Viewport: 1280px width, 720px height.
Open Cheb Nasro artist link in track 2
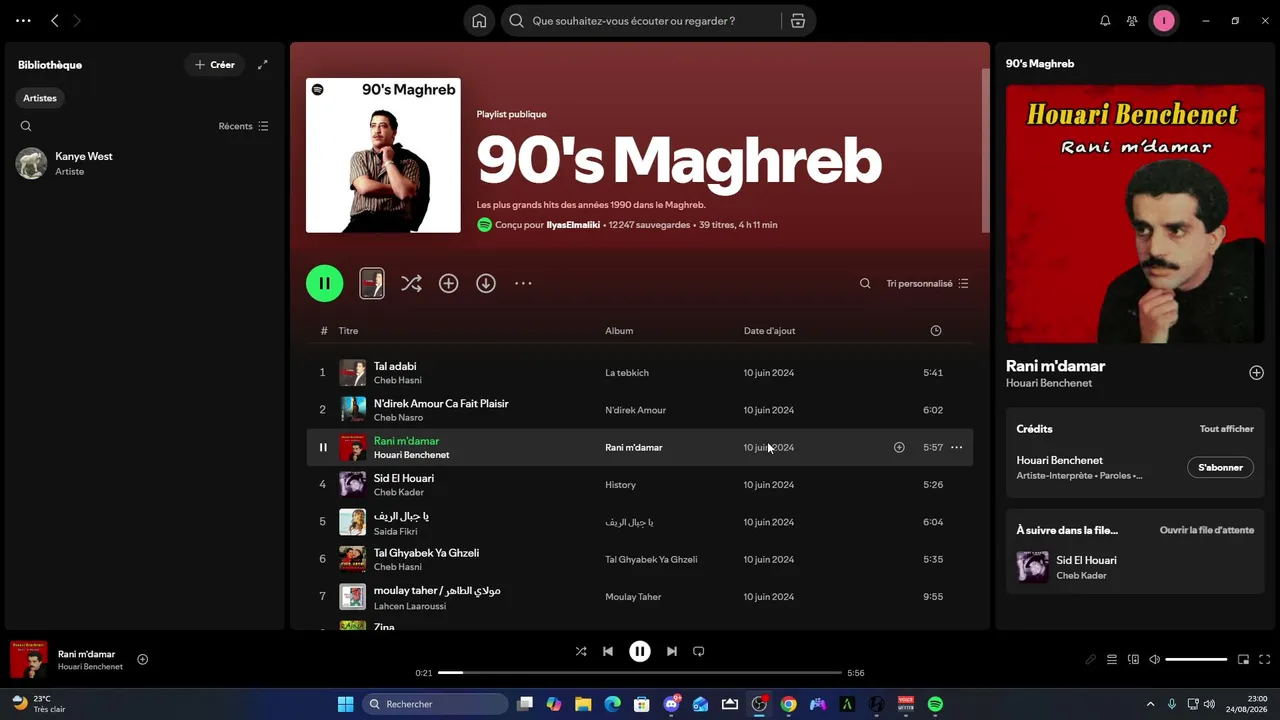pos(398,418)
